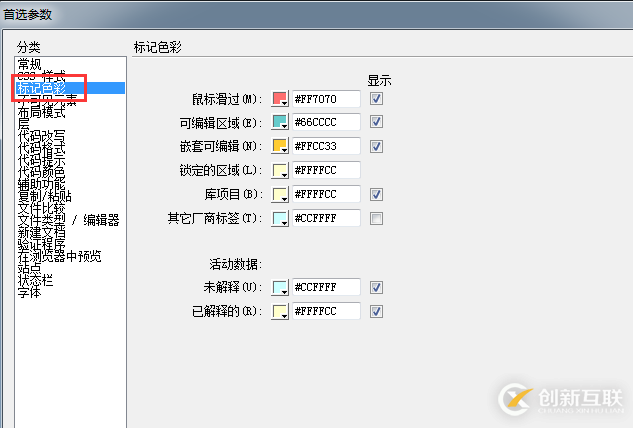This screenshot has width=633, height=428.
Task: Open the 库项目 color swatch
Action: [x=279, y=194]
